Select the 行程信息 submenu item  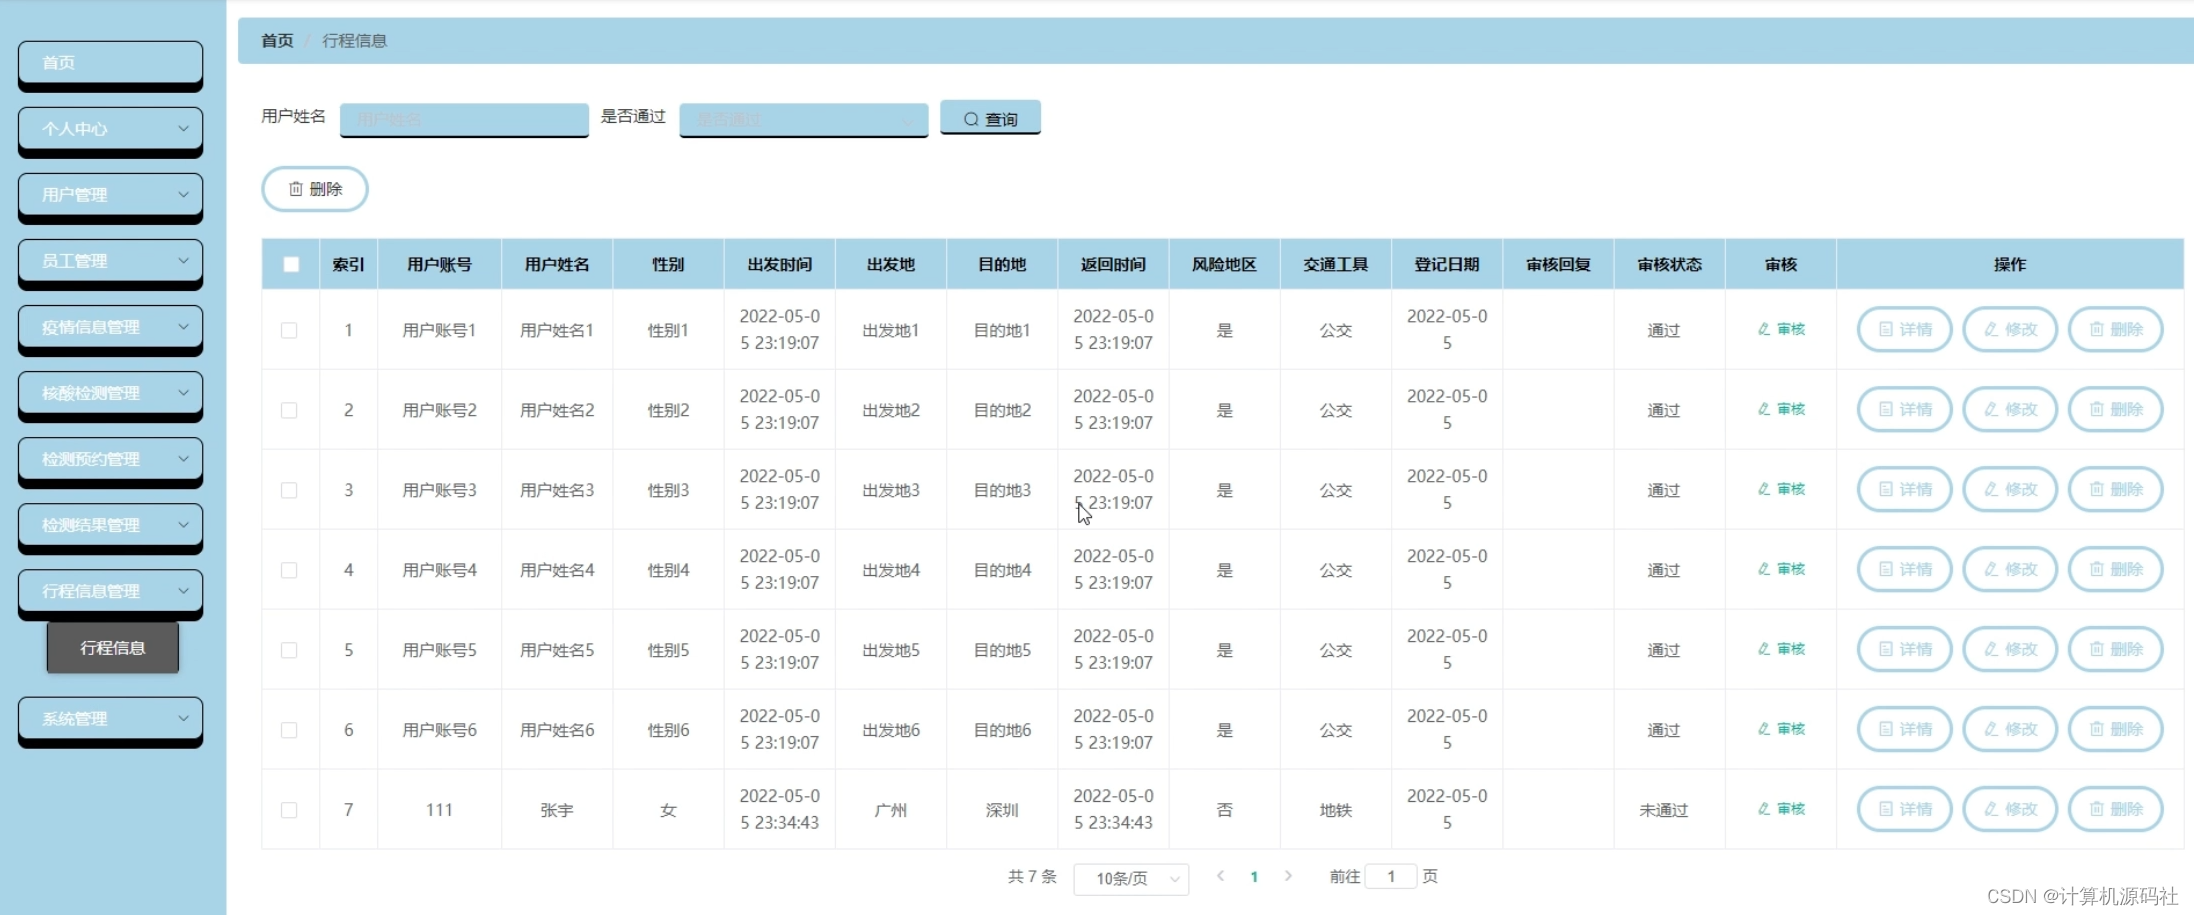113,648
